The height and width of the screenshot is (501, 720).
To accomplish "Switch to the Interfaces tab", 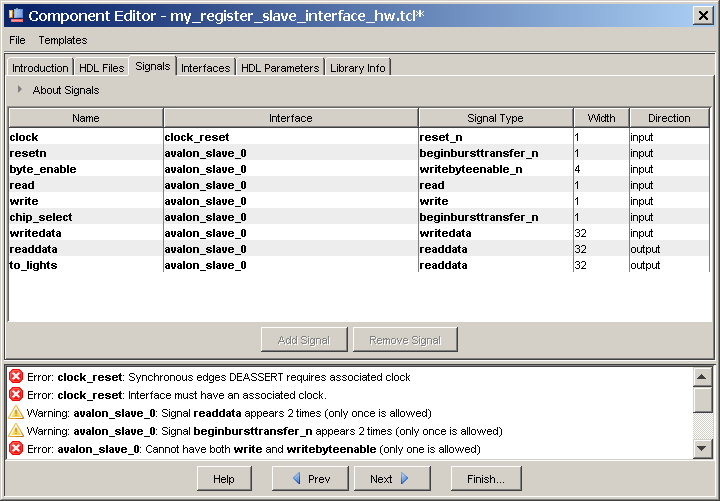I will [206, 68].
